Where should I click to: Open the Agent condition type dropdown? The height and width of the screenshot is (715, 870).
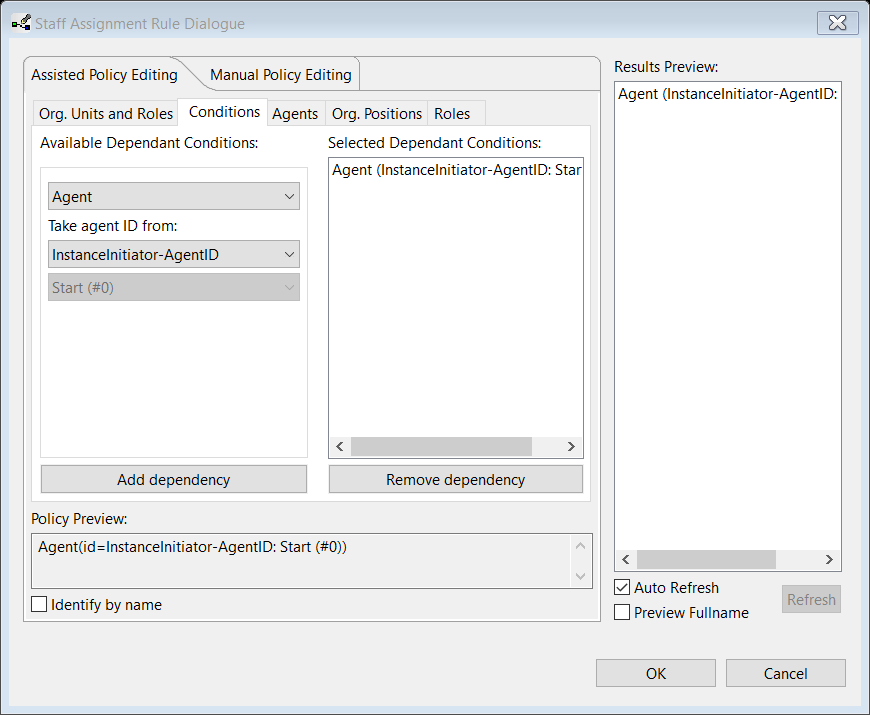click(x=173, y=196)
